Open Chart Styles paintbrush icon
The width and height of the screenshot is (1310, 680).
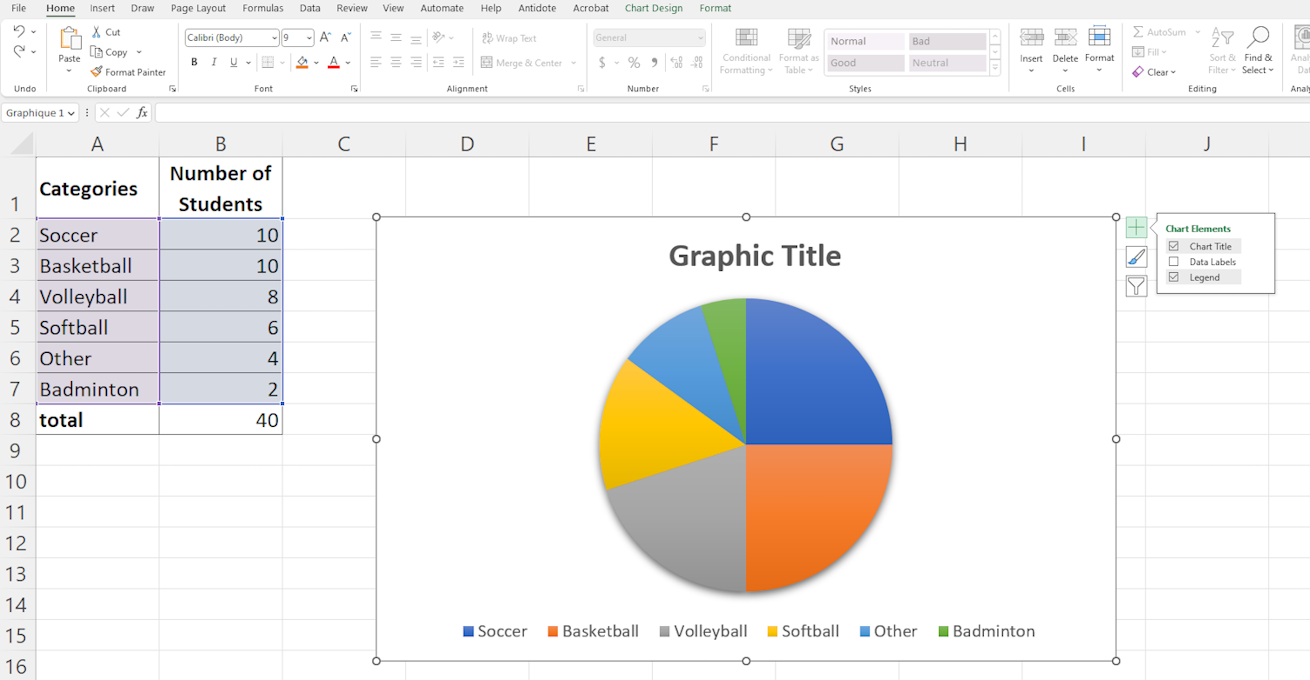coord(1136,257)
